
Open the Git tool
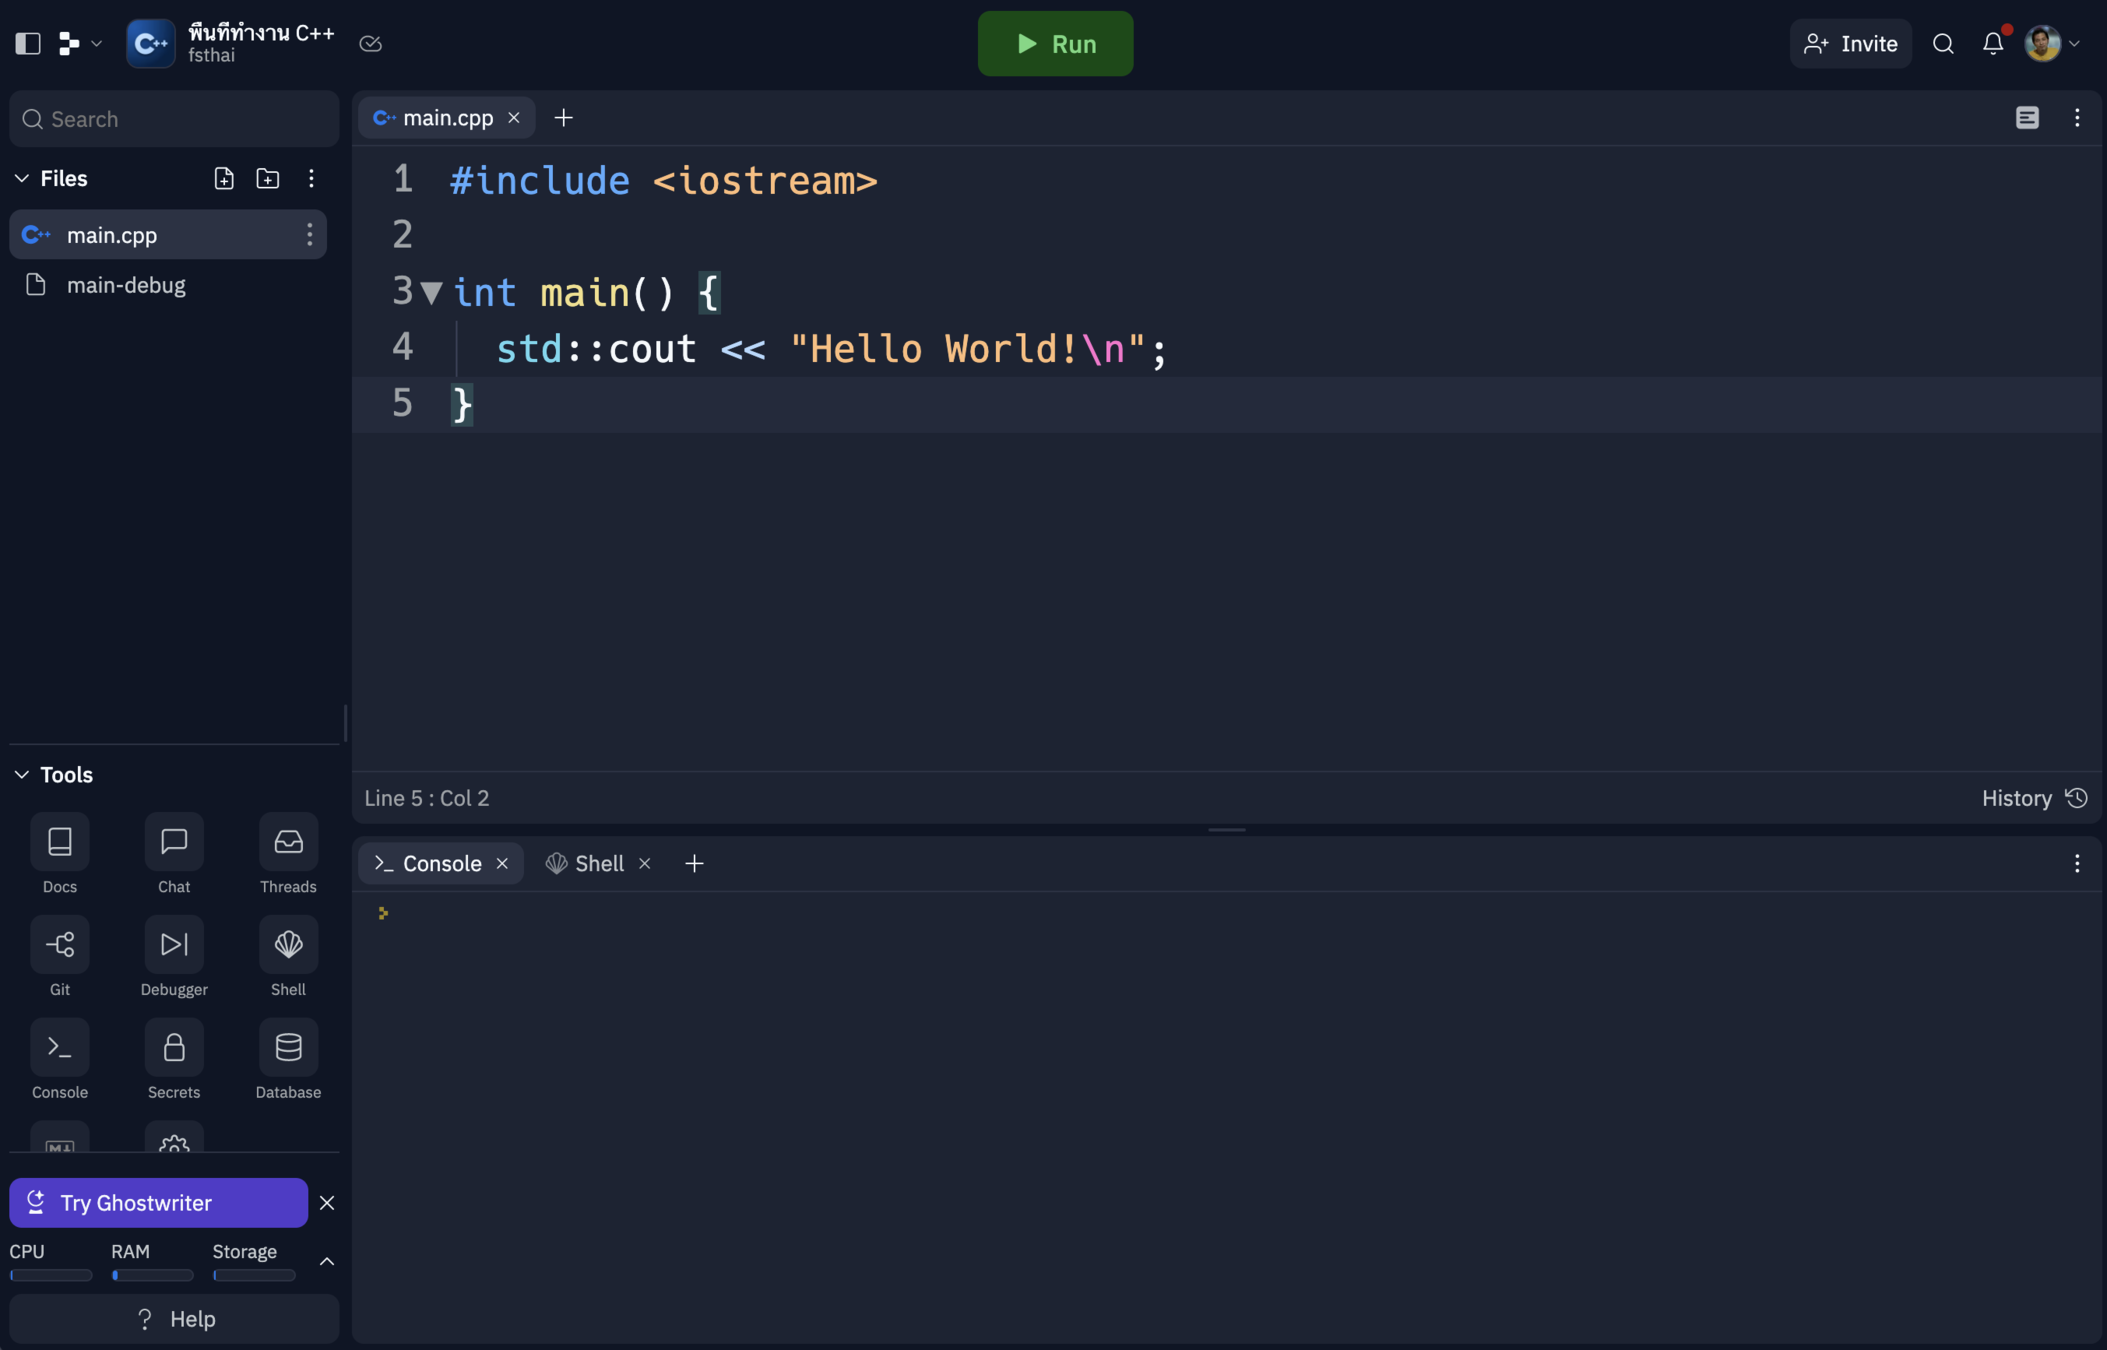60,945
